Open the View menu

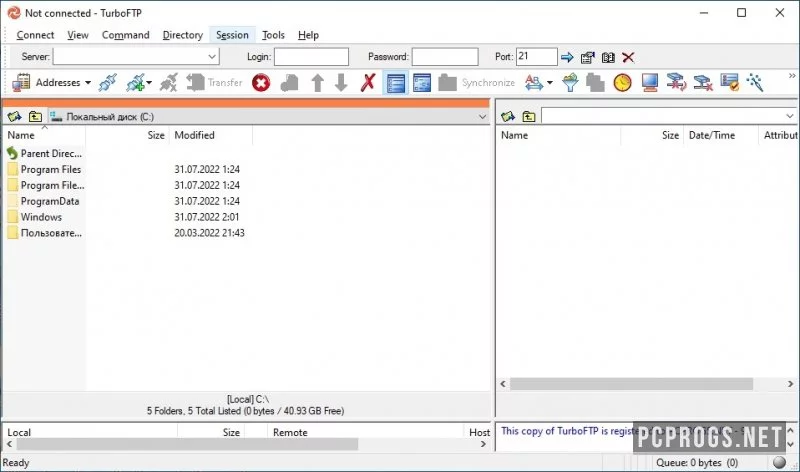point(78,35)
